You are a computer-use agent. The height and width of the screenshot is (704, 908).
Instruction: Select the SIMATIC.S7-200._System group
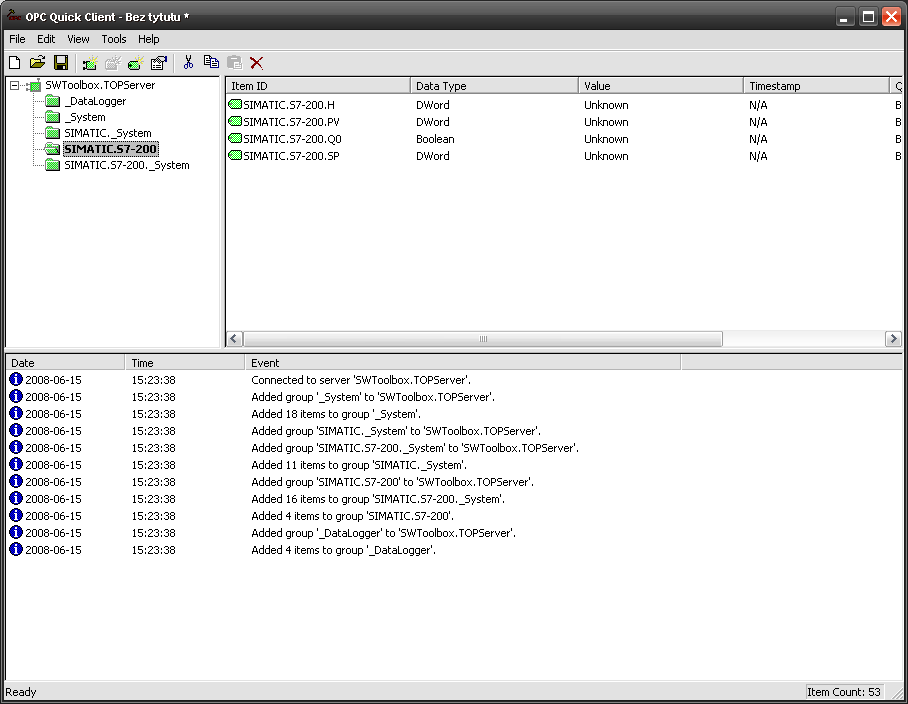point(126,165)
